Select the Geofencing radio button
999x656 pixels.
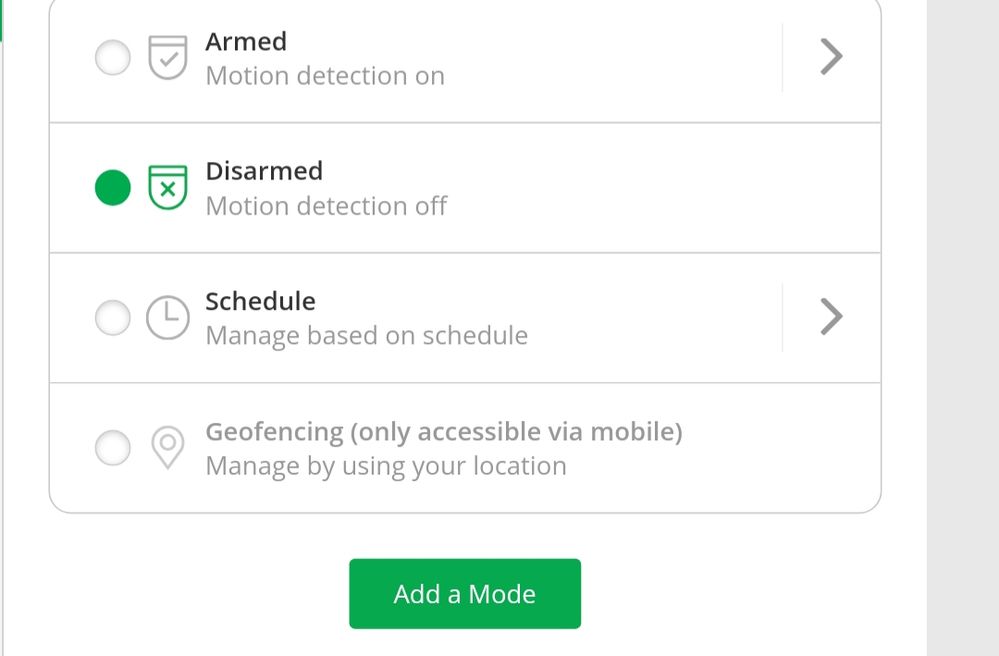(x=113, y=447)
